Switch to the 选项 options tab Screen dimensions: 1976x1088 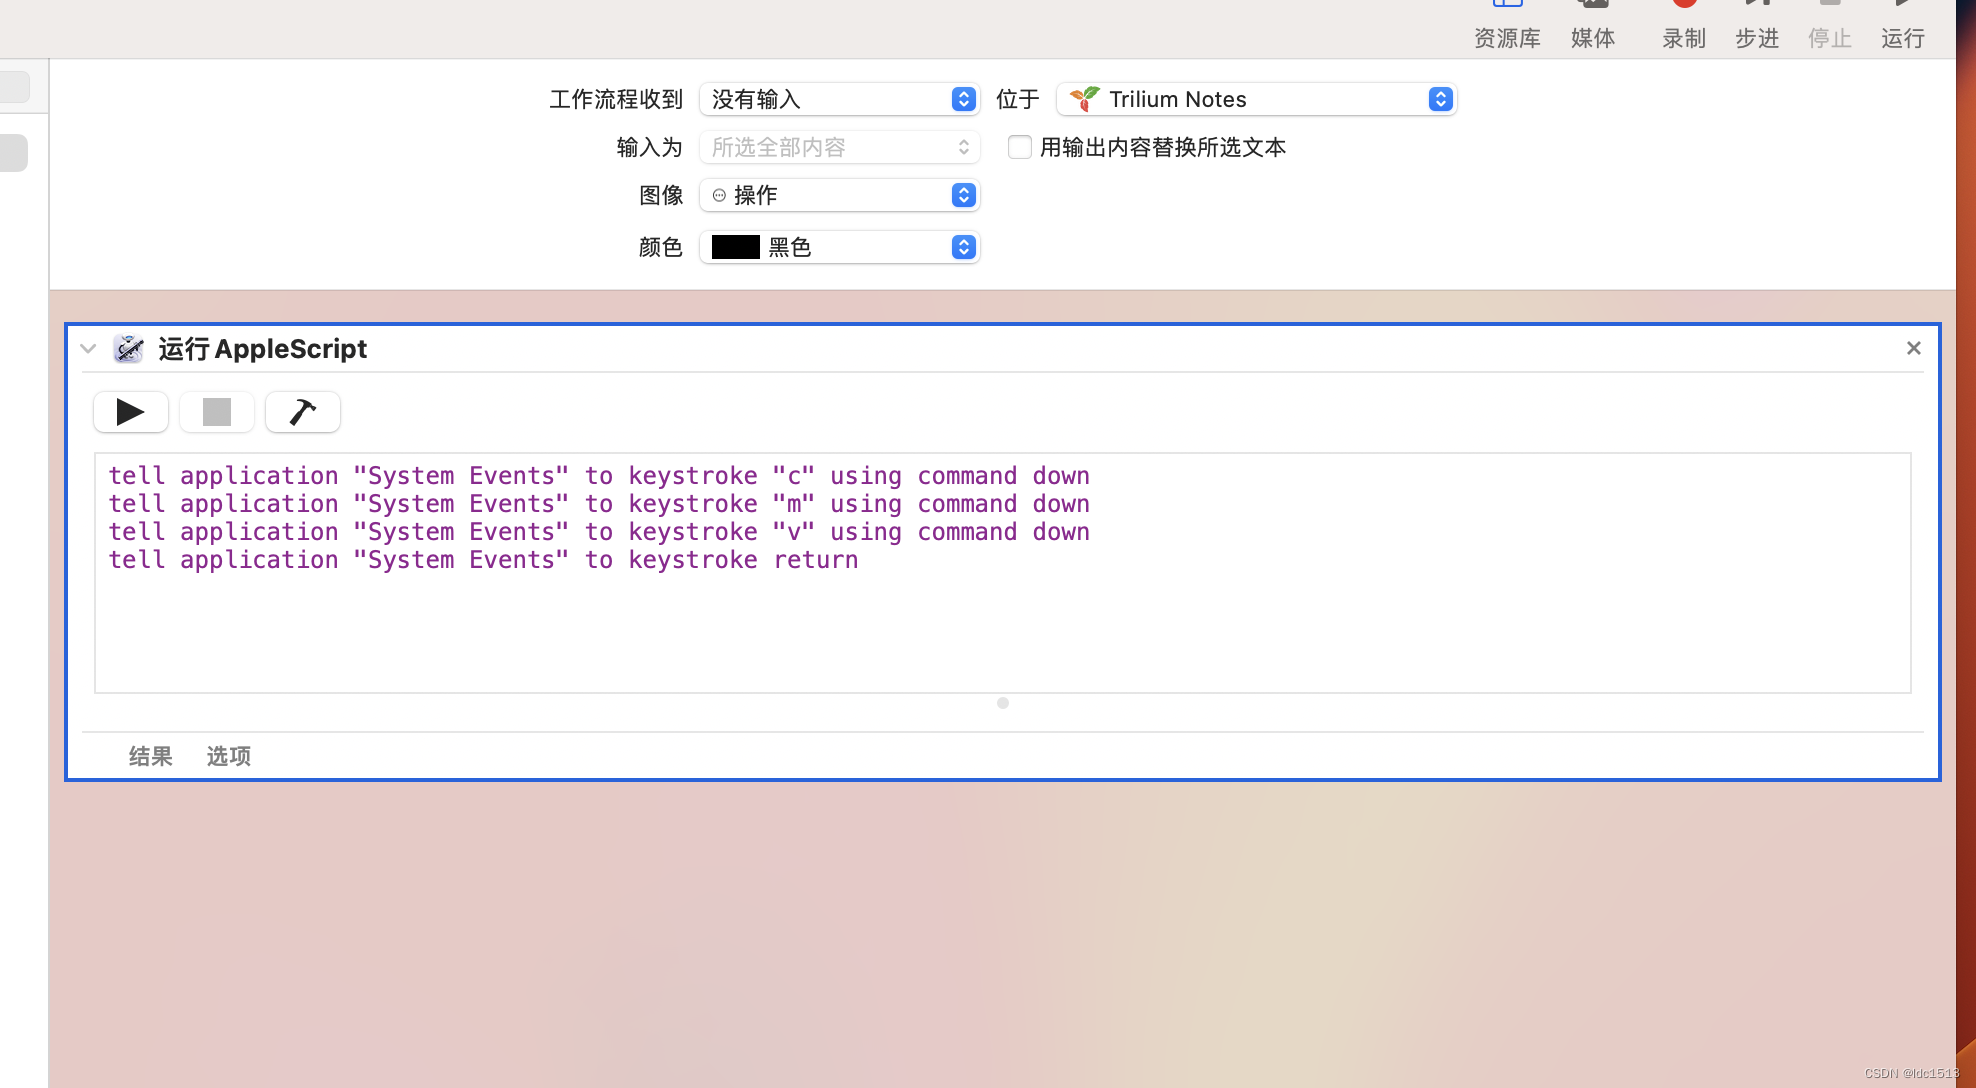(x=229, y=756)
